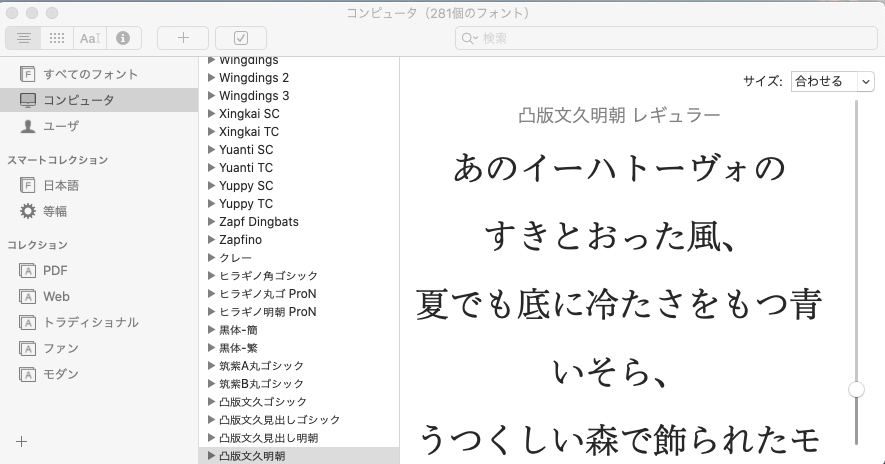Click the すべてのフォント sidebar icon

click(x=27, y=74)
